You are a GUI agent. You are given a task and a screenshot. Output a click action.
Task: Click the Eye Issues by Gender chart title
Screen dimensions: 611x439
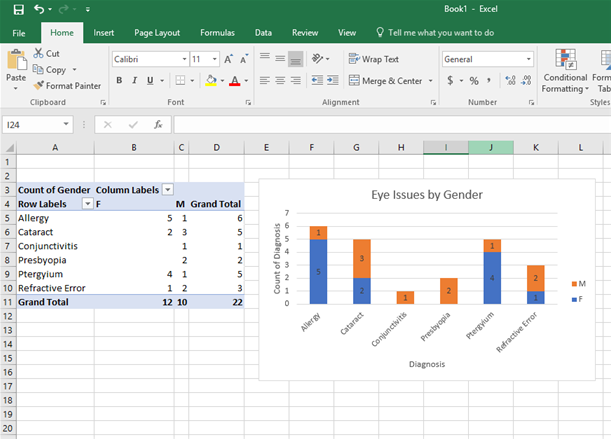(x=426, y=195)
